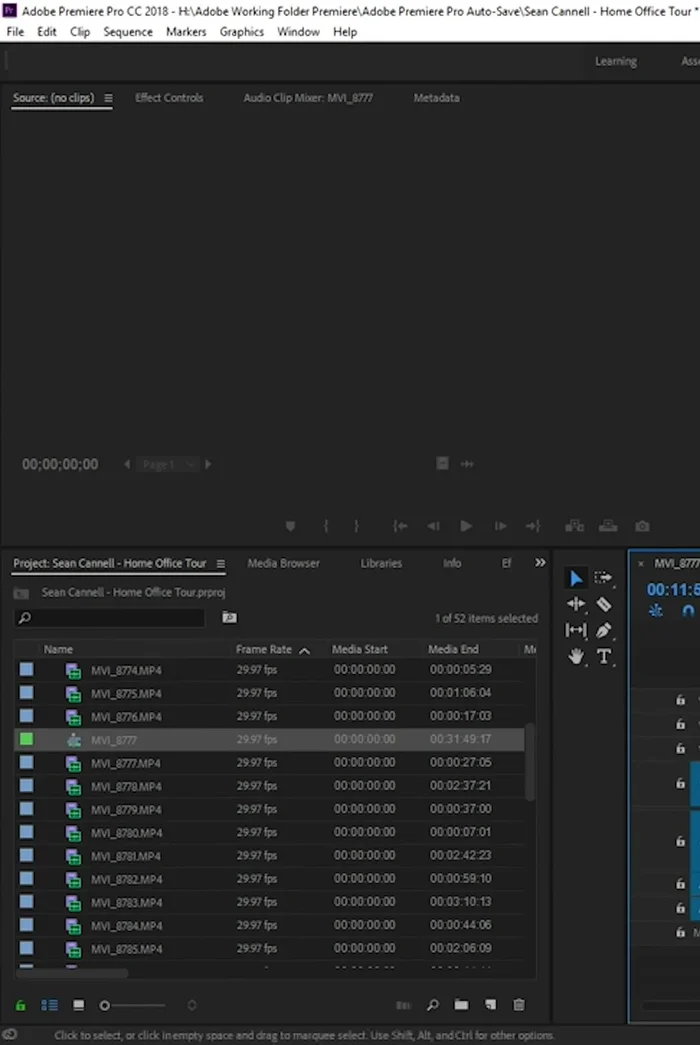Sort by the Frame Rate column header
This screenshot has height=1045, width=700.
point(264,649)
